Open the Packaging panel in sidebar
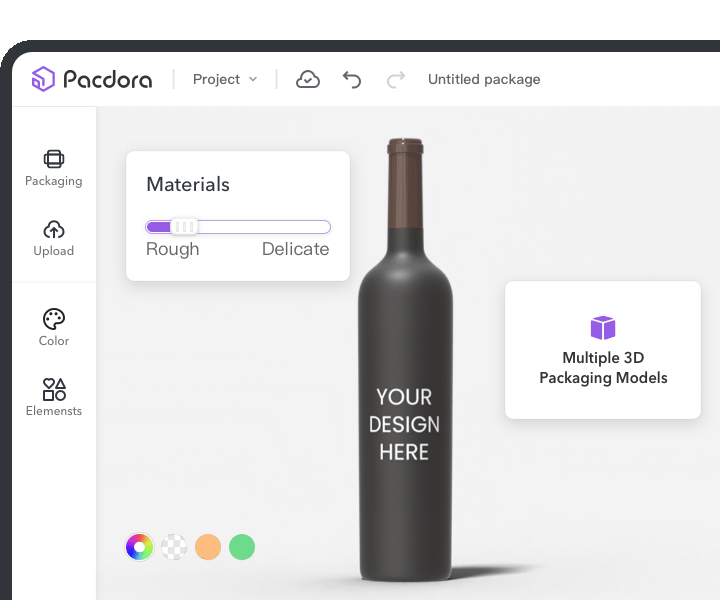The image size is (720, 600). click(x=54, y=167)
